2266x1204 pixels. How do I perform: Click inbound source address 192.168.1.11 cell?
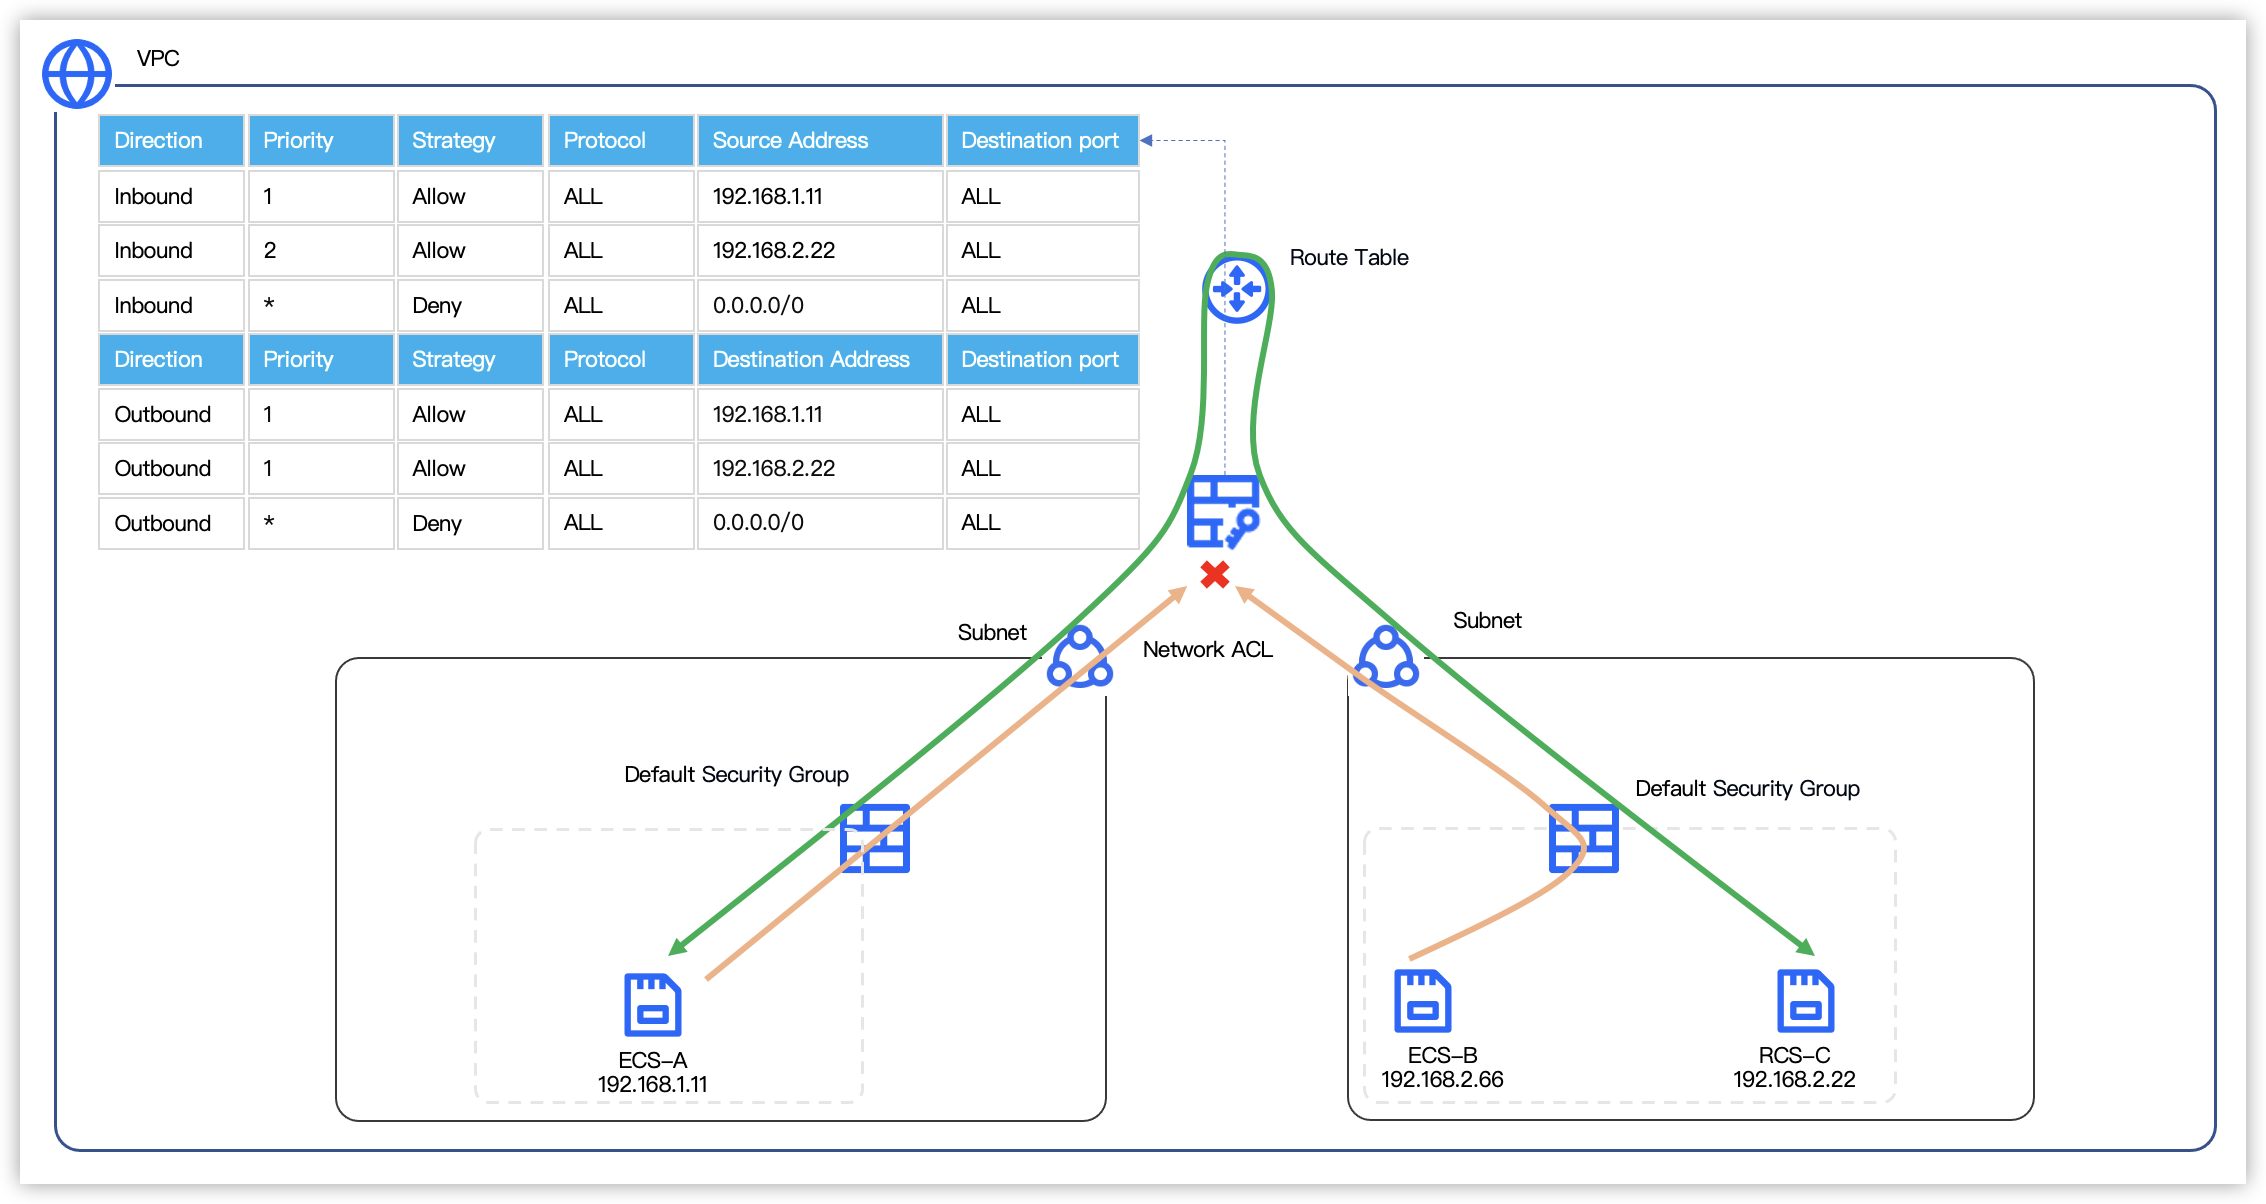(820, 196)
